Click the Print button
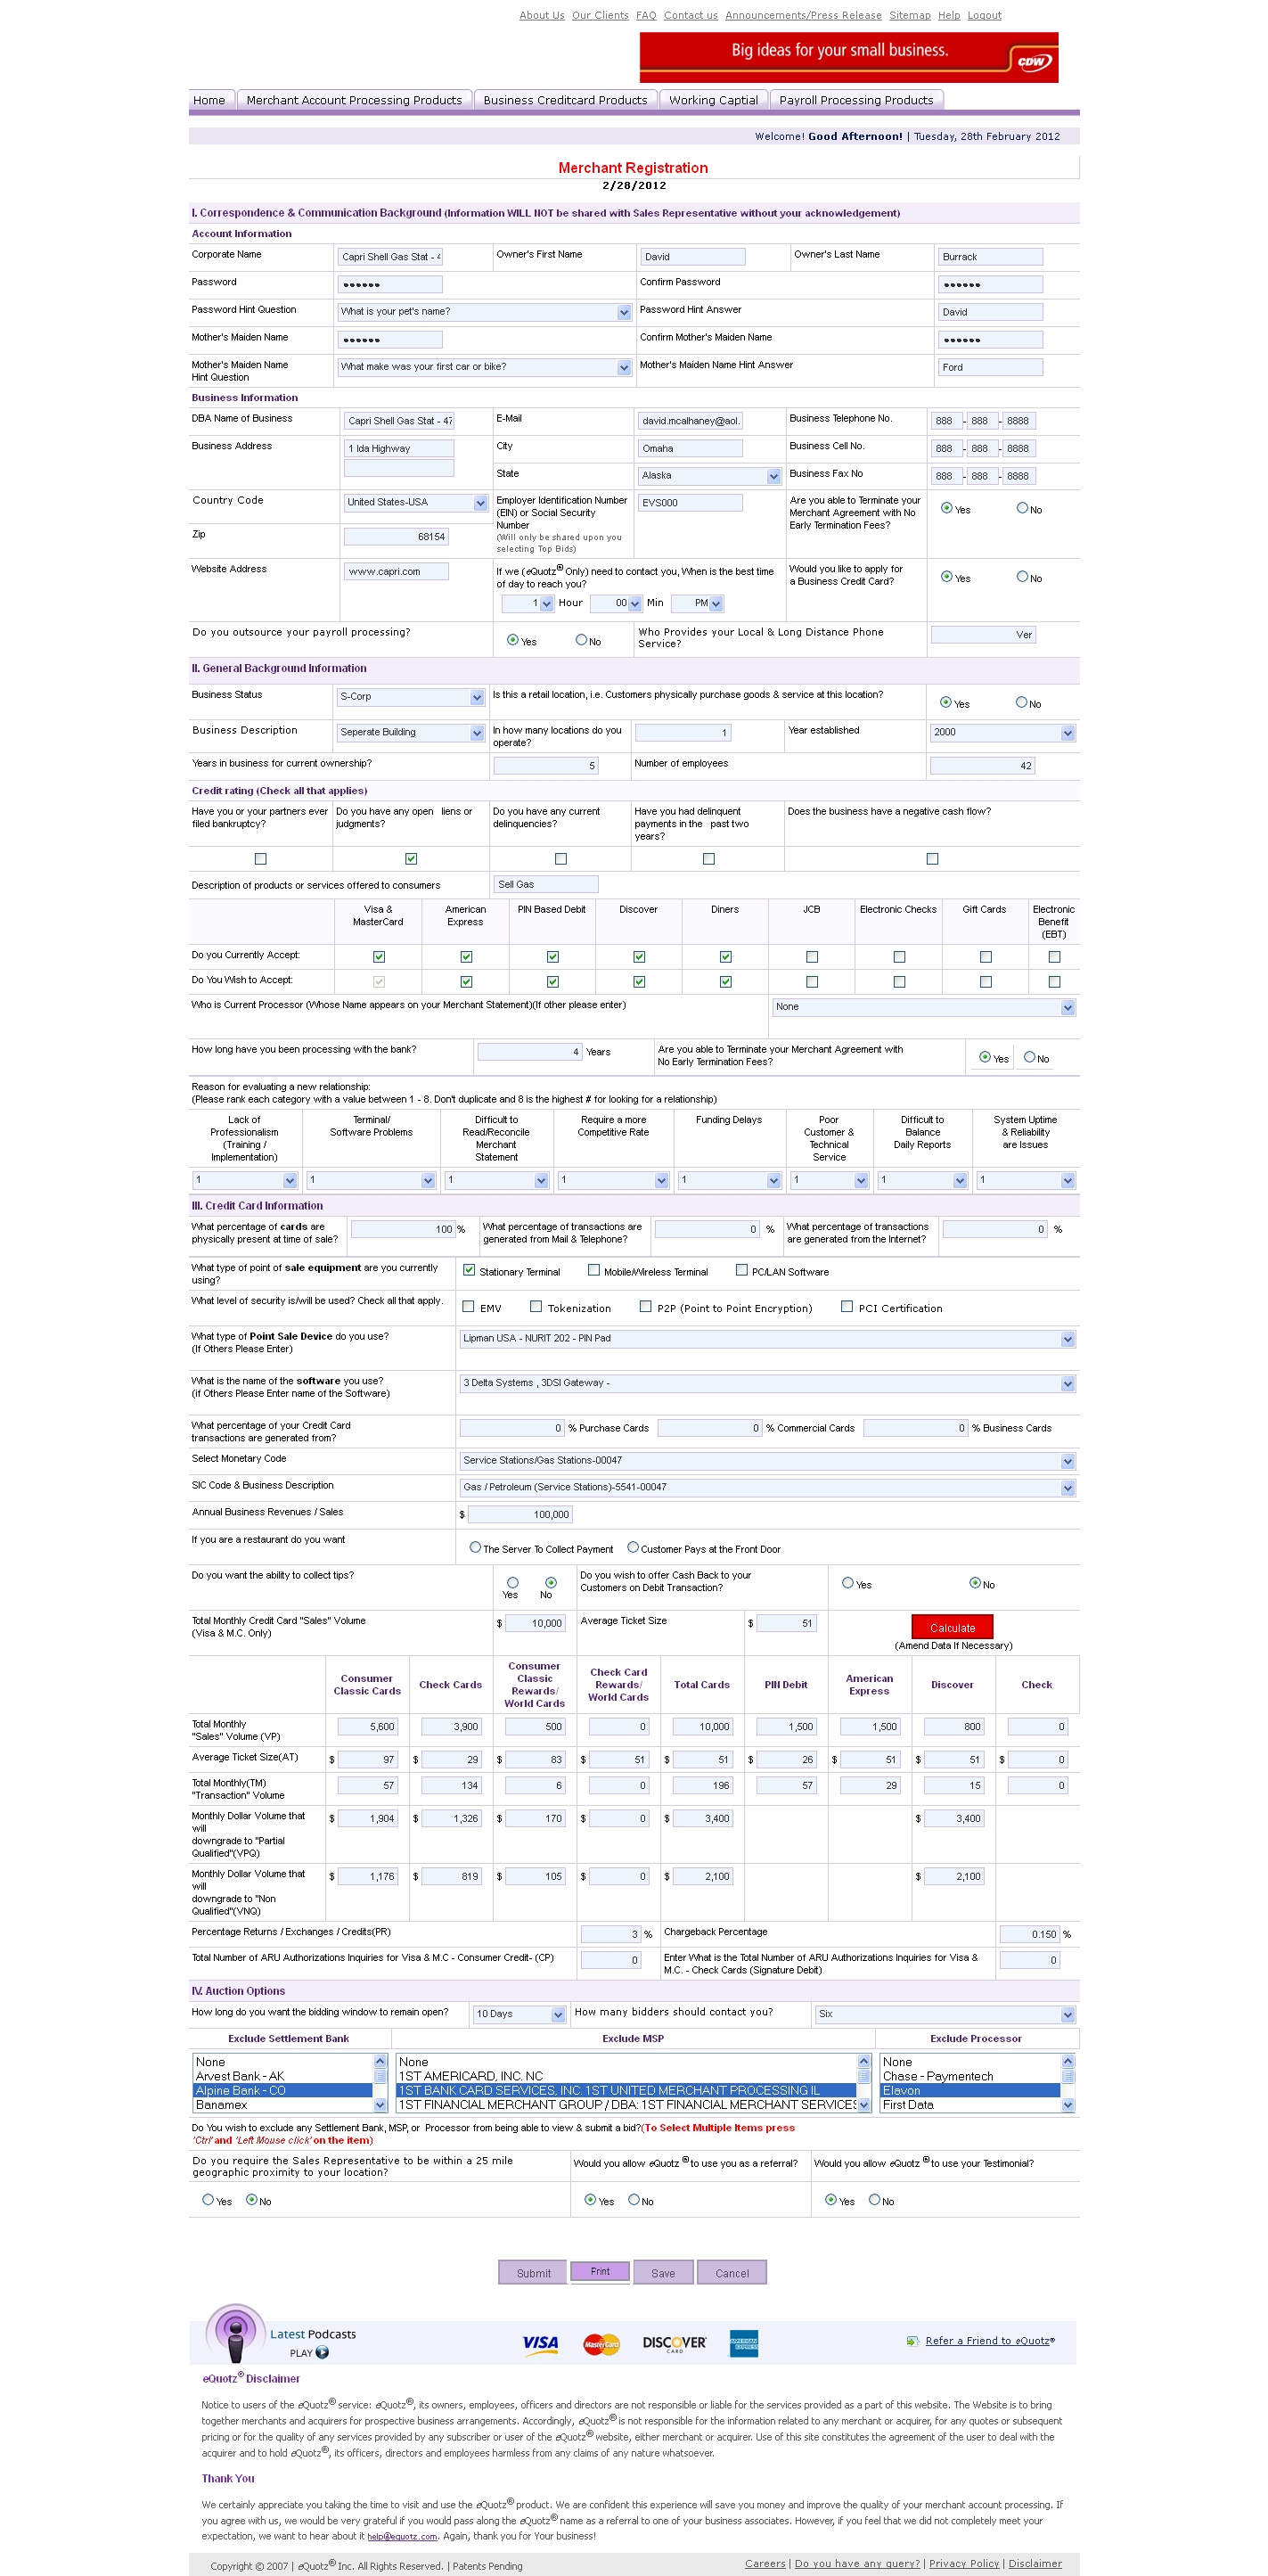Viewport: 1268px width, 2576px height. tap(600, 2271)
